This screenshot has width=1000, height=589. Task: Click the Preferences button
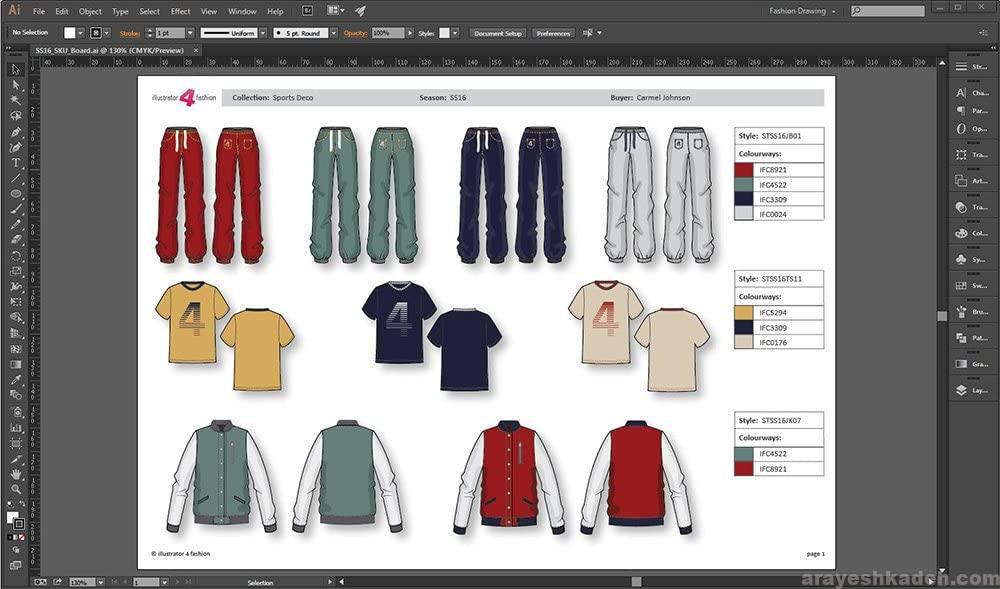(553, 33)
